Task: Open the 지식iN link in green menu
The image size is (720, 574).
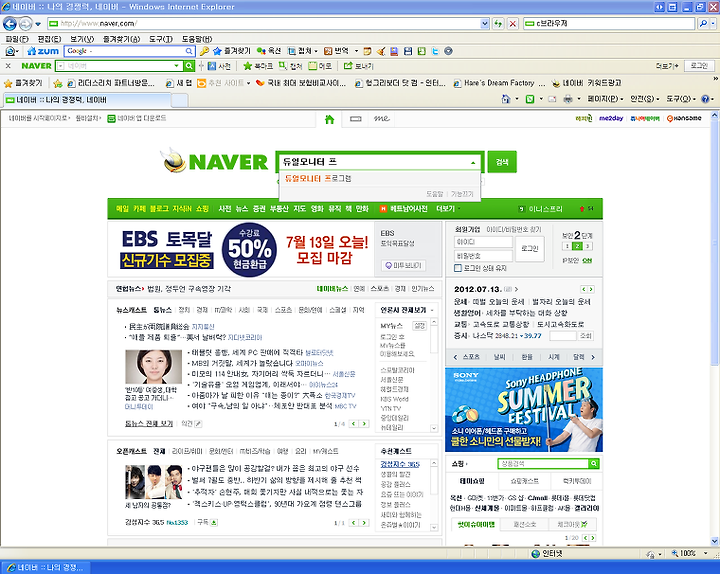Action: pyautogui.click(x=182, y=209)
